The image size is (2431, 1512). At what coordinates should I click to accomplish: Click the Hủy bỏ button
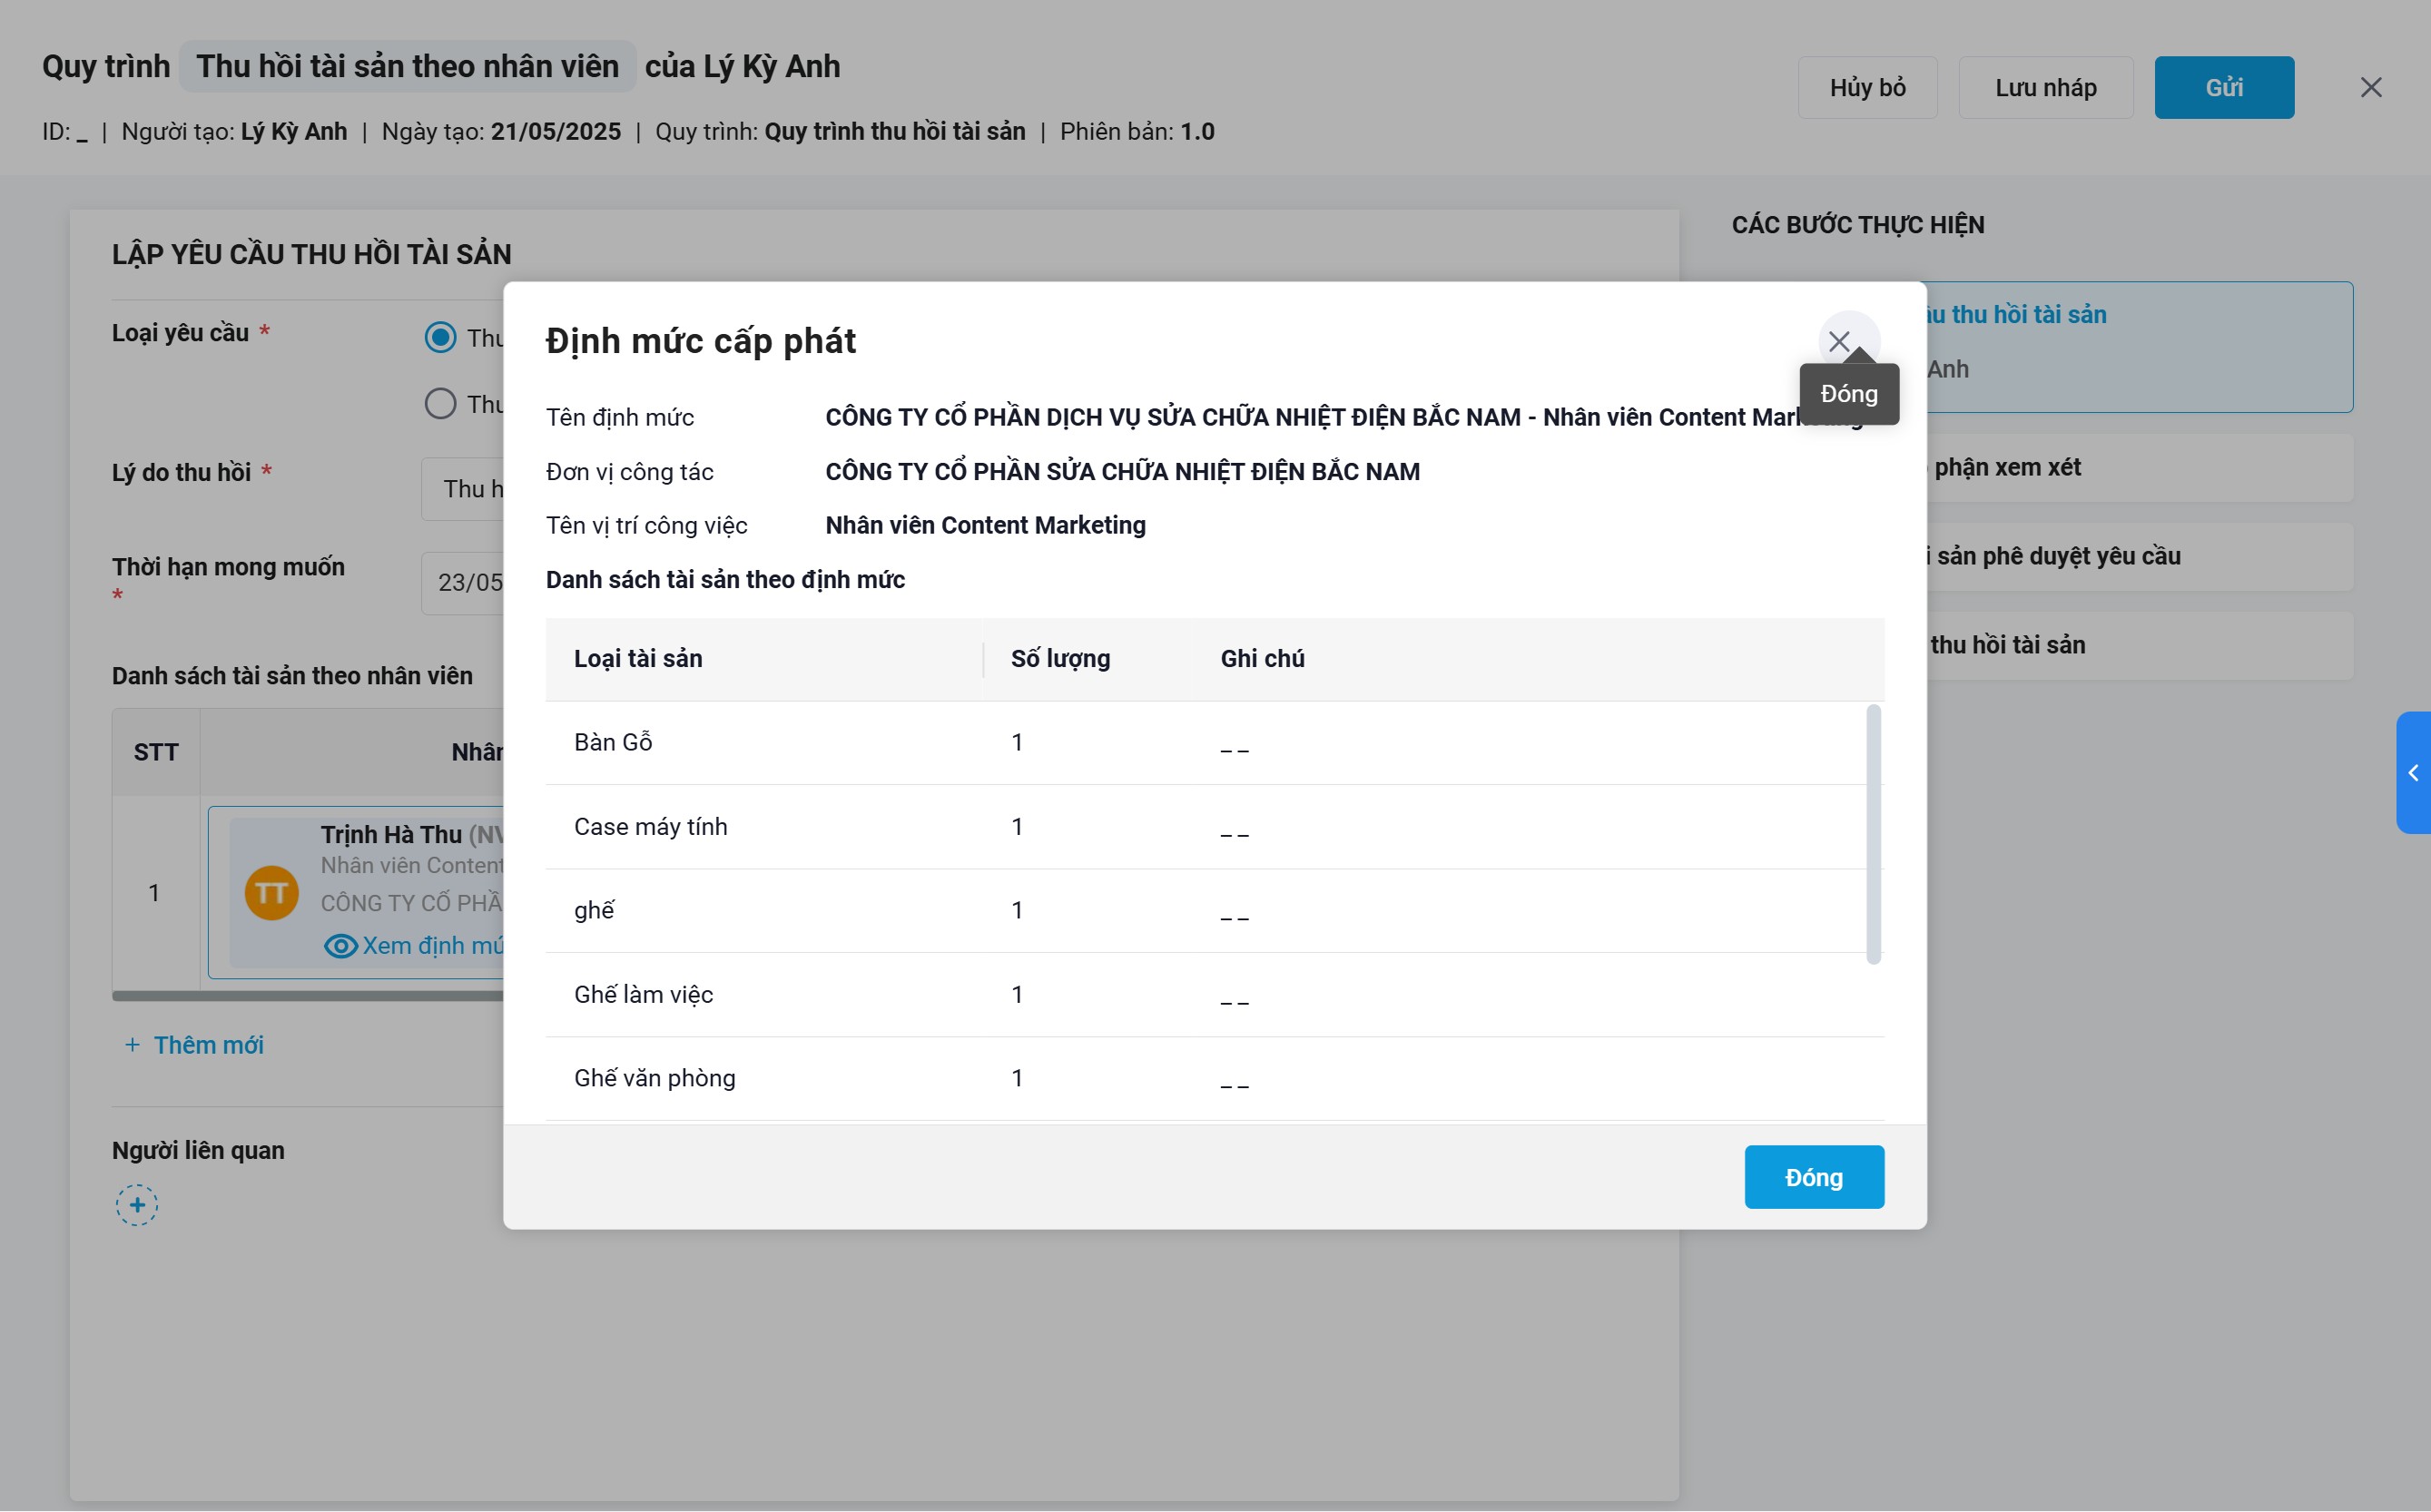[x=1867, y=87]
